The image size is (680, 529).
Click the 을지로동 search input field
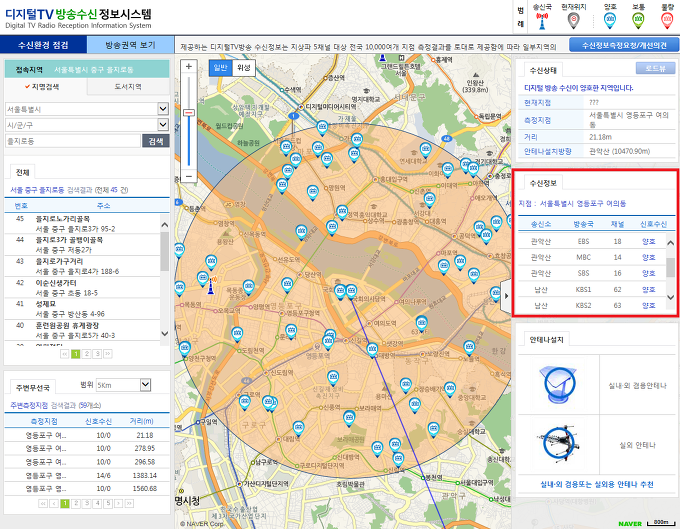(73, 141)
